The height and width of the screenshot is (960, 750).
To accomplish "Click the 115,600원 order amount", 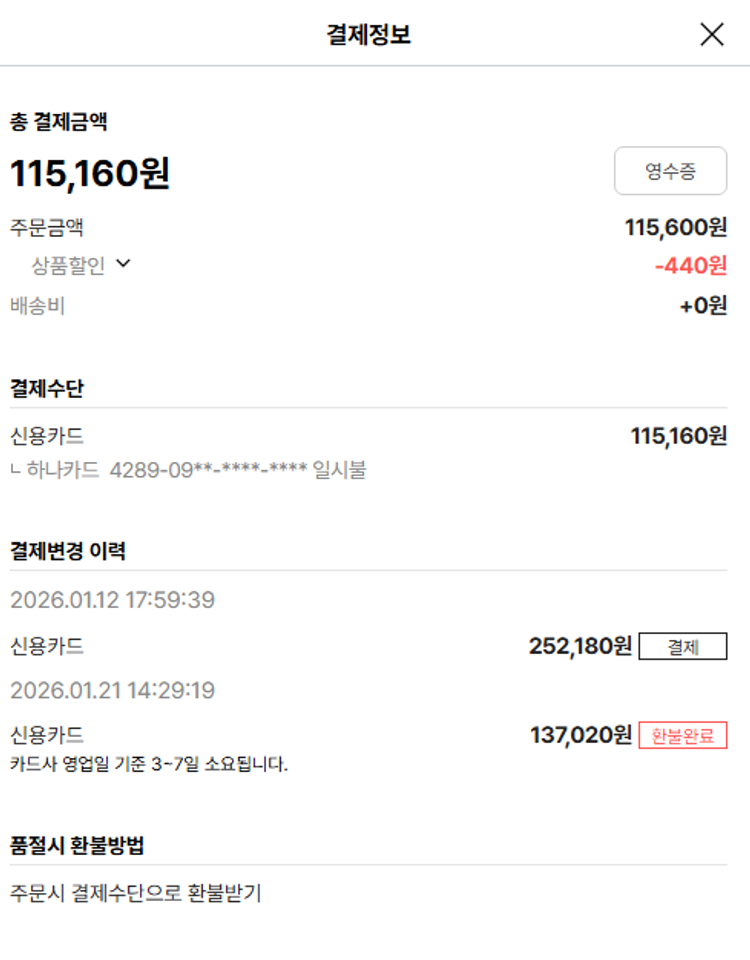I will (x=676, y=227).
